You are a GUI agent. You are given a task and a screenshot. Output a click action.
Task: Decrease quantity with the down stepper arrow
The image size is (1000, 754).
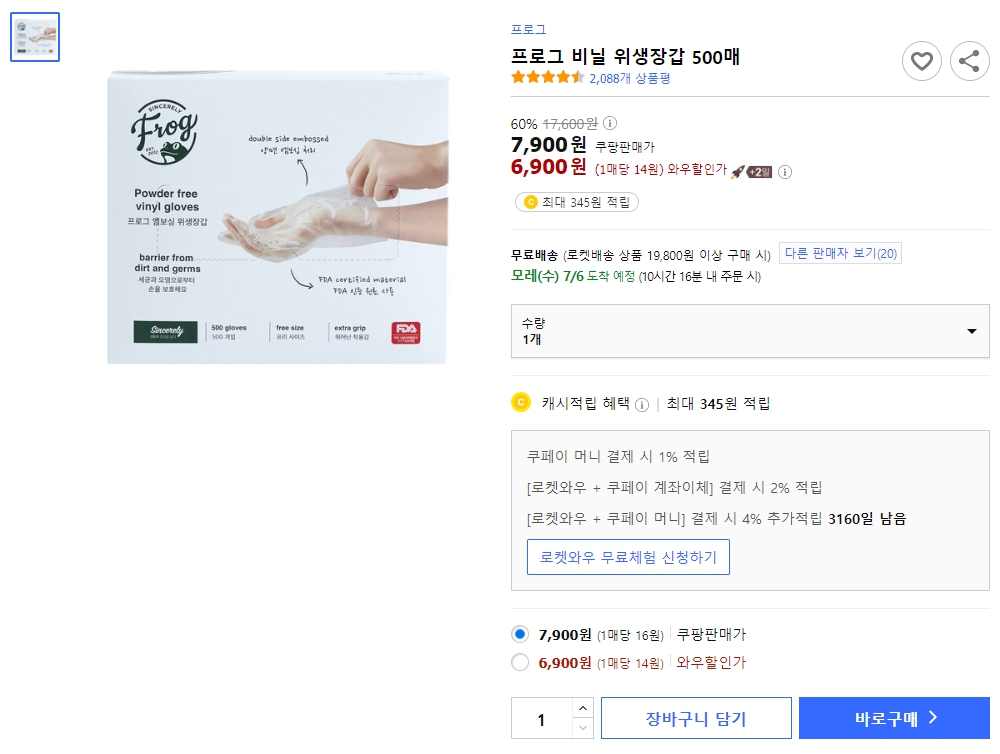point(582,726)
